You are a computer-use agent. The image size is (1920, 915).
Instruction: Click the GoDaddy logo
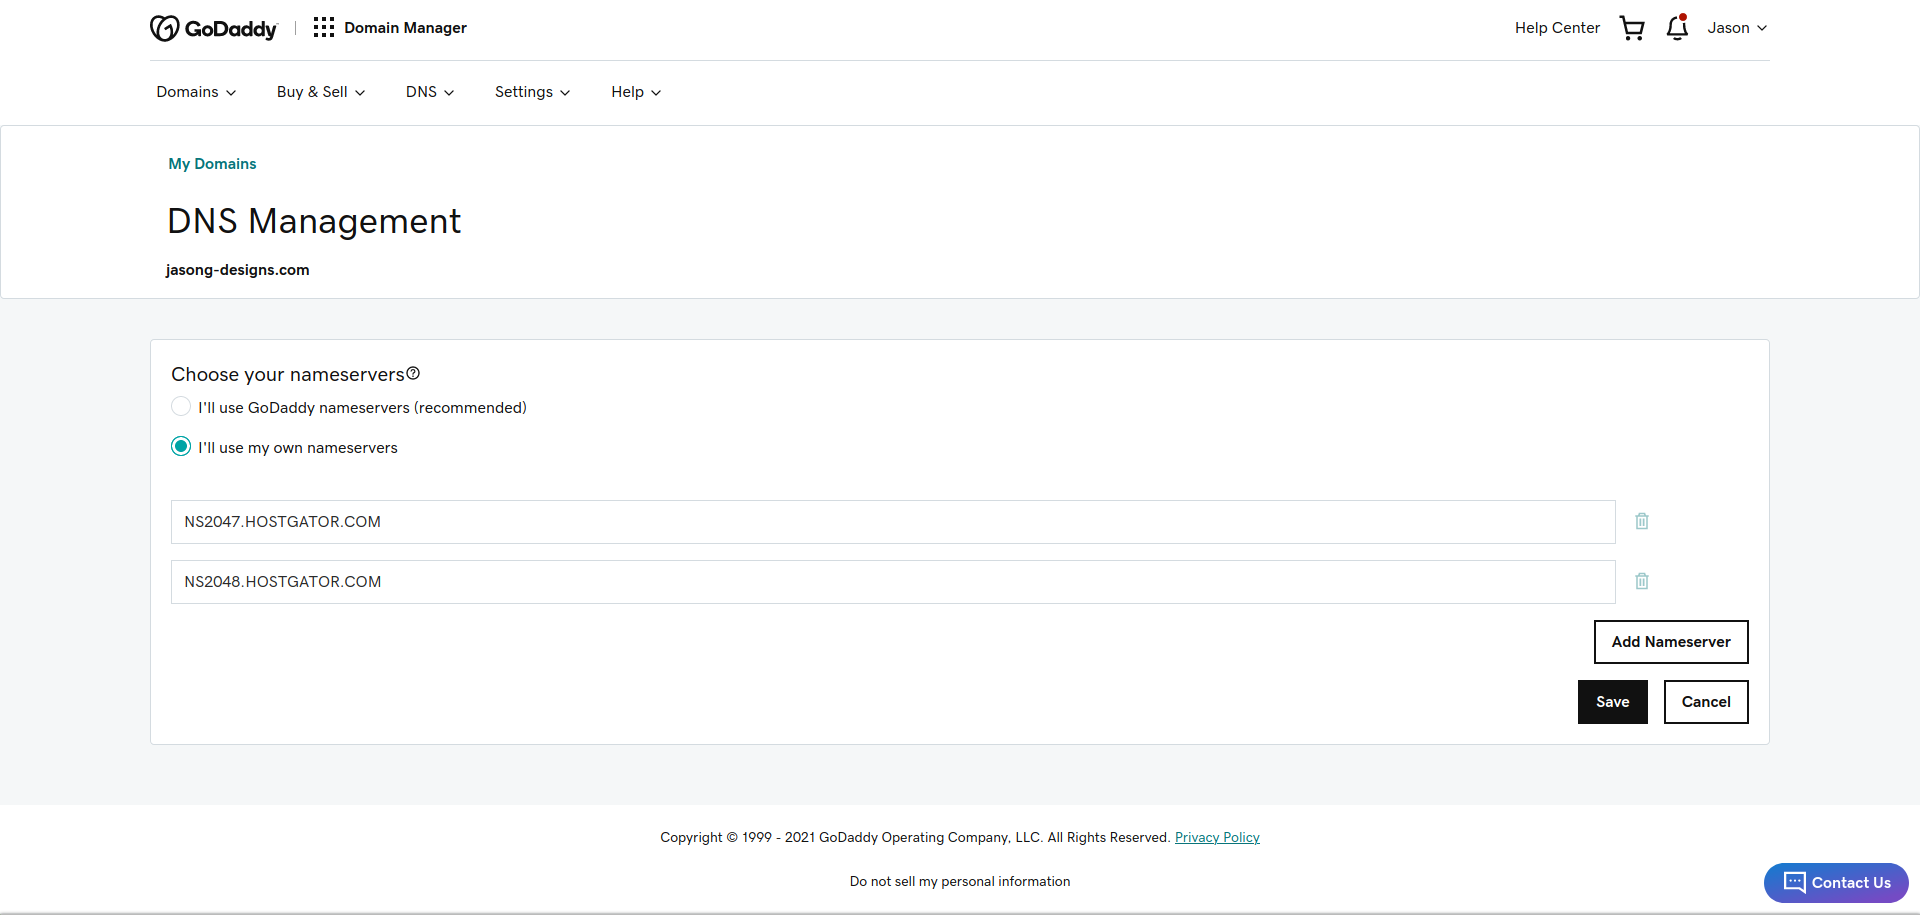pos(213,28)
